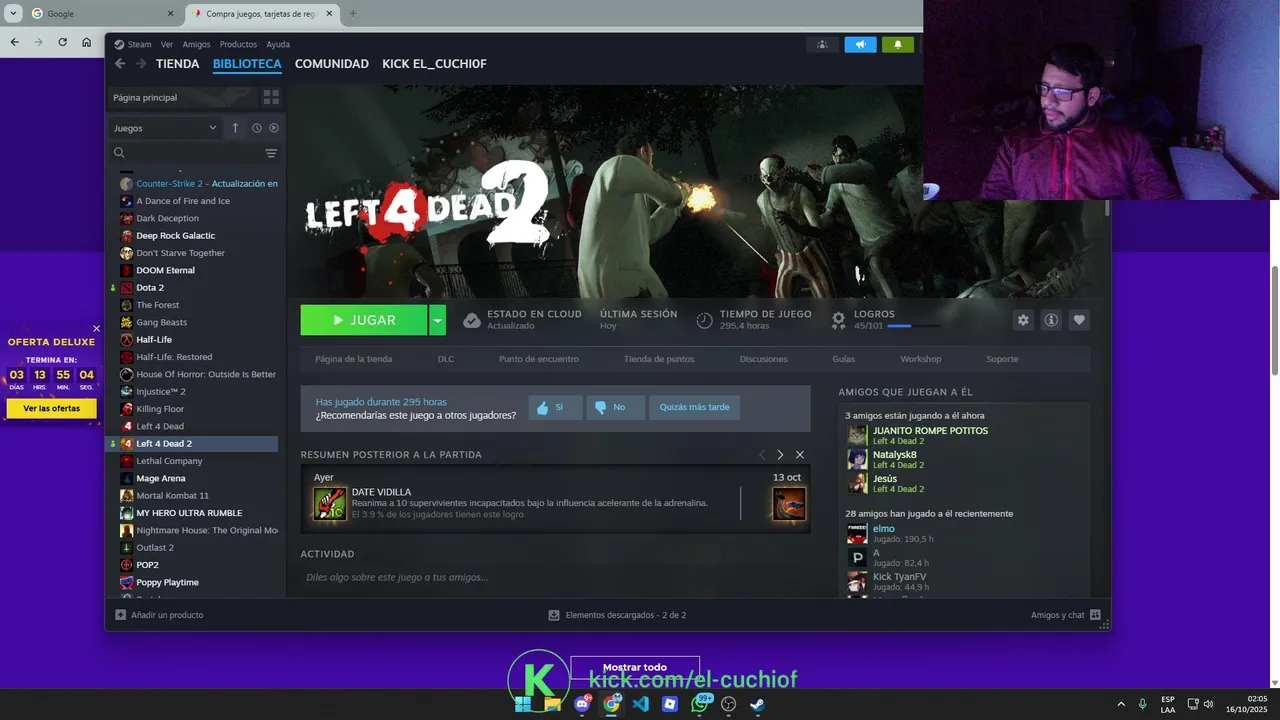This screenshot has width=1280, height=720.
Task: Open WhatsApp from the taskbar
Action: click(700, 704)
